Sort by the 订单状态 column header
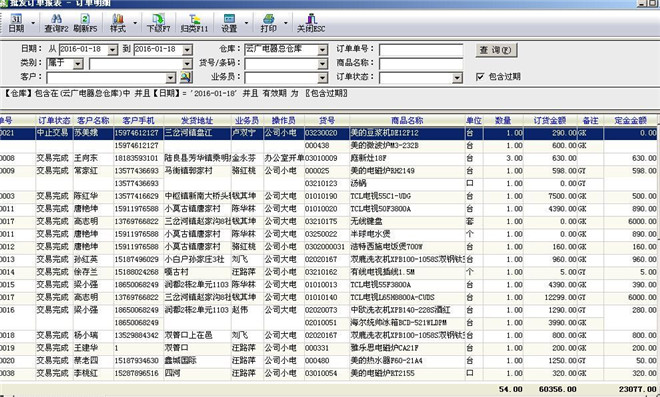The height and width of the screenshot is (397, 660). point(54,120)
